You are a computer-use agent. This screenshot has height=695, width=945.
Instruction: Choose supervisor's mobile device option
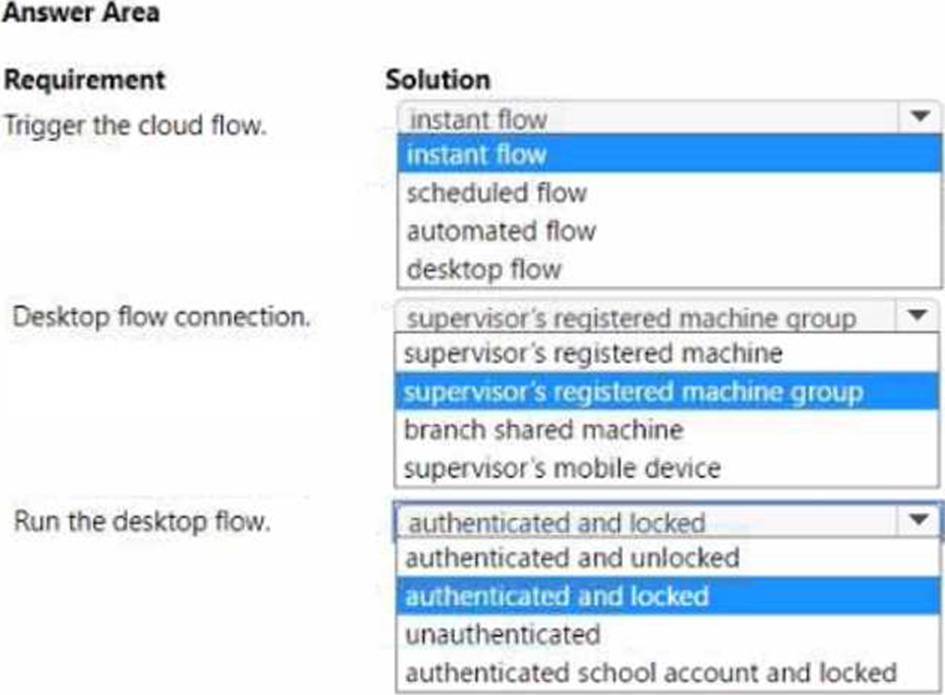click(x=667, y=468)
